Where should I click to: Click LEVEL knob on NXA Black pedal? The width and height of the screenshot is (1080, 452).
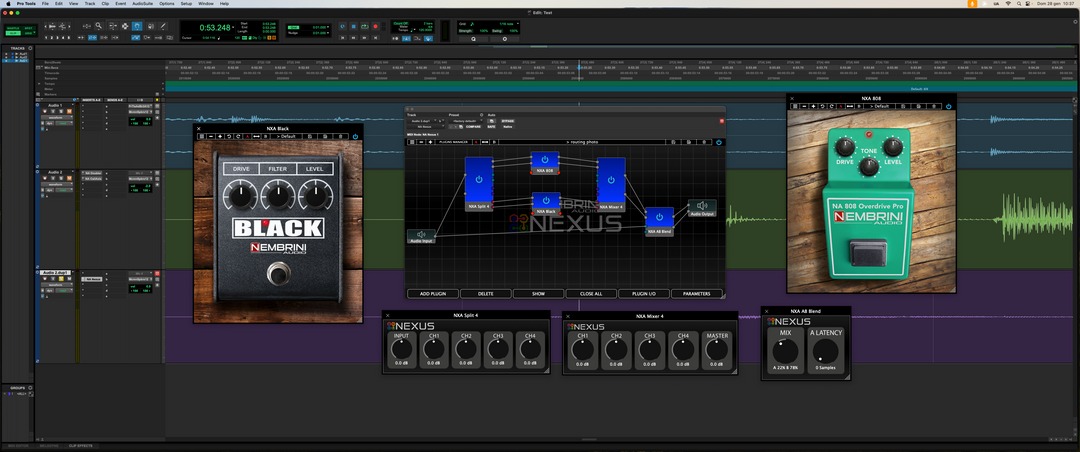click(315, 196)
